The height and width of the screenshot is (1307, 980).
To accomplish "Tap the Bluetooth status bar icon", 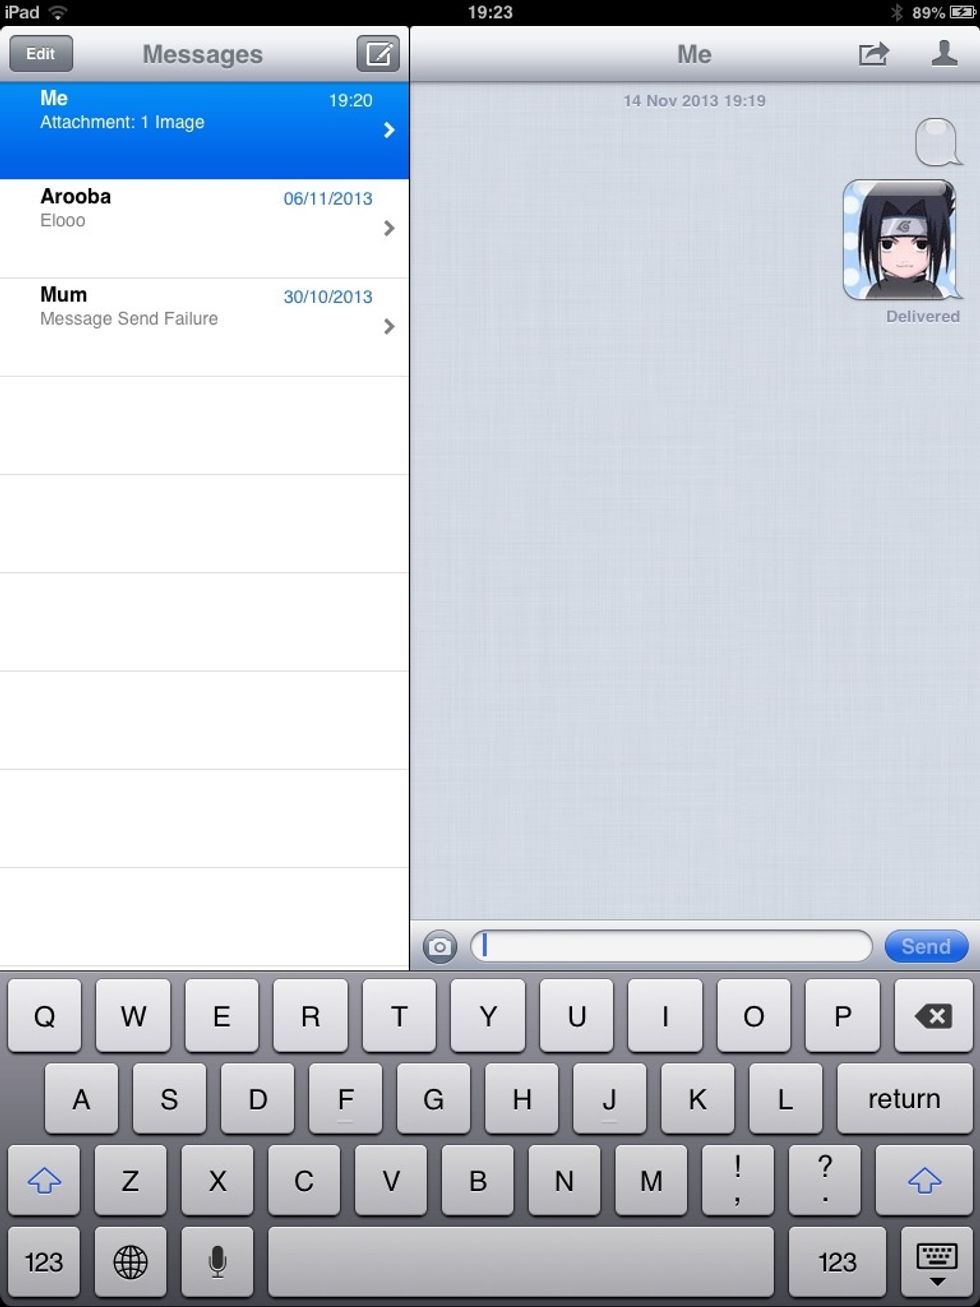I will 897,12.
